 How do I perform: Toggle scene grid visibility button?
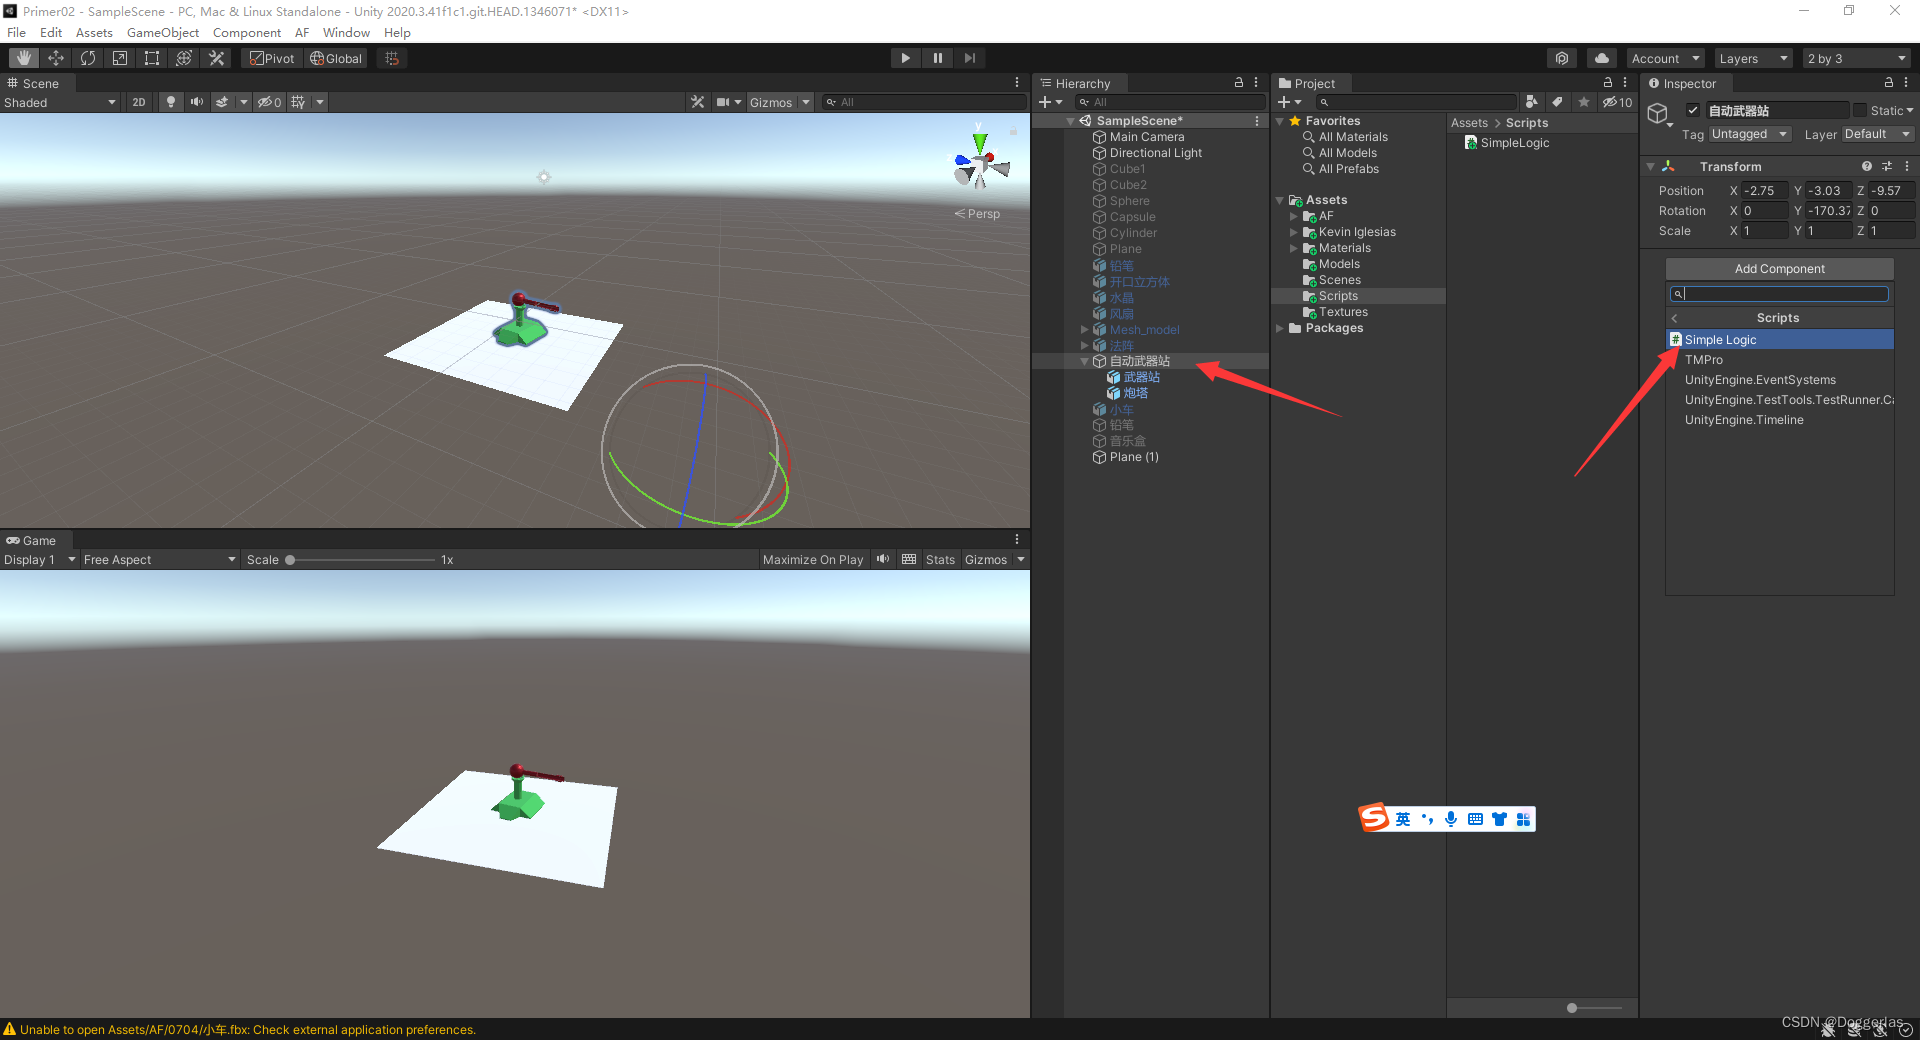[298, 102]
